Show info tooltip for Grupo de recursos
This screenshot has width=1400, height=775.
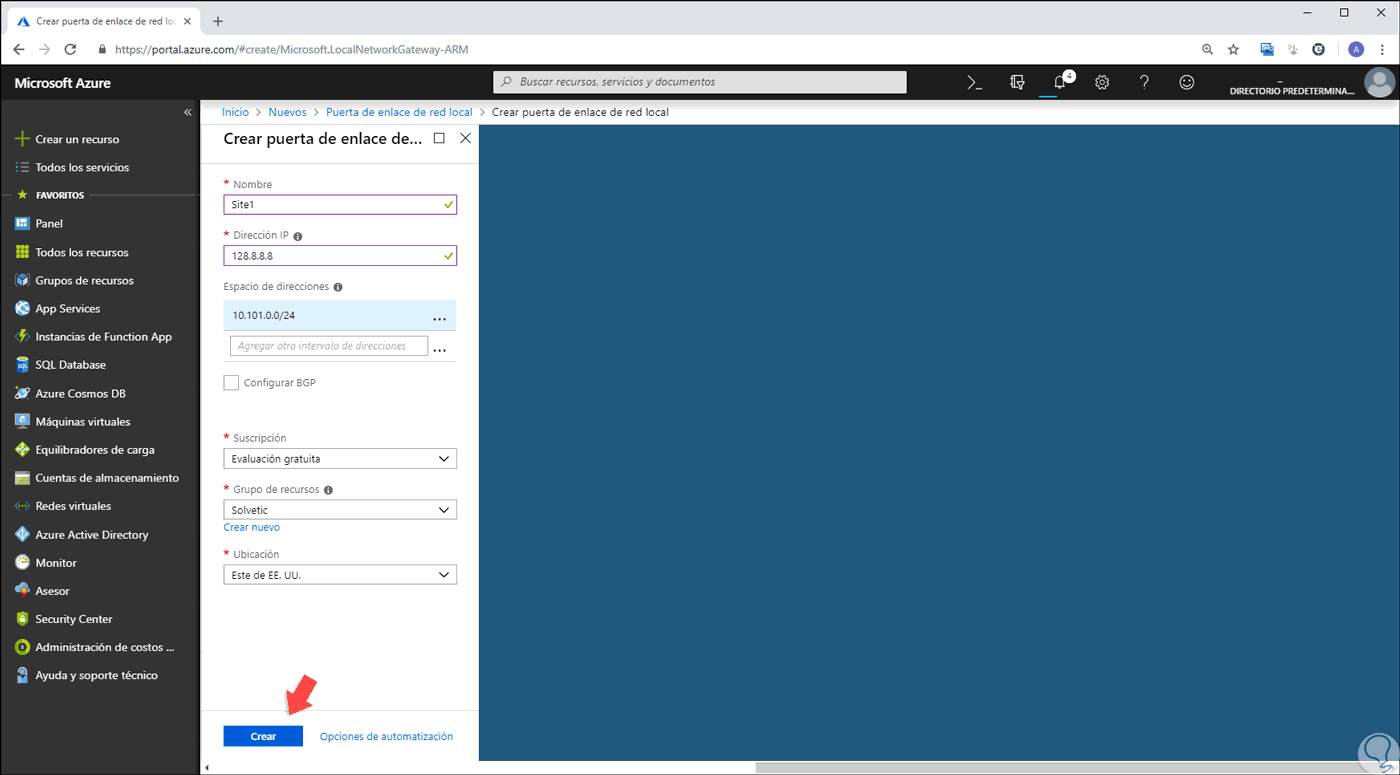pos(329,490)
